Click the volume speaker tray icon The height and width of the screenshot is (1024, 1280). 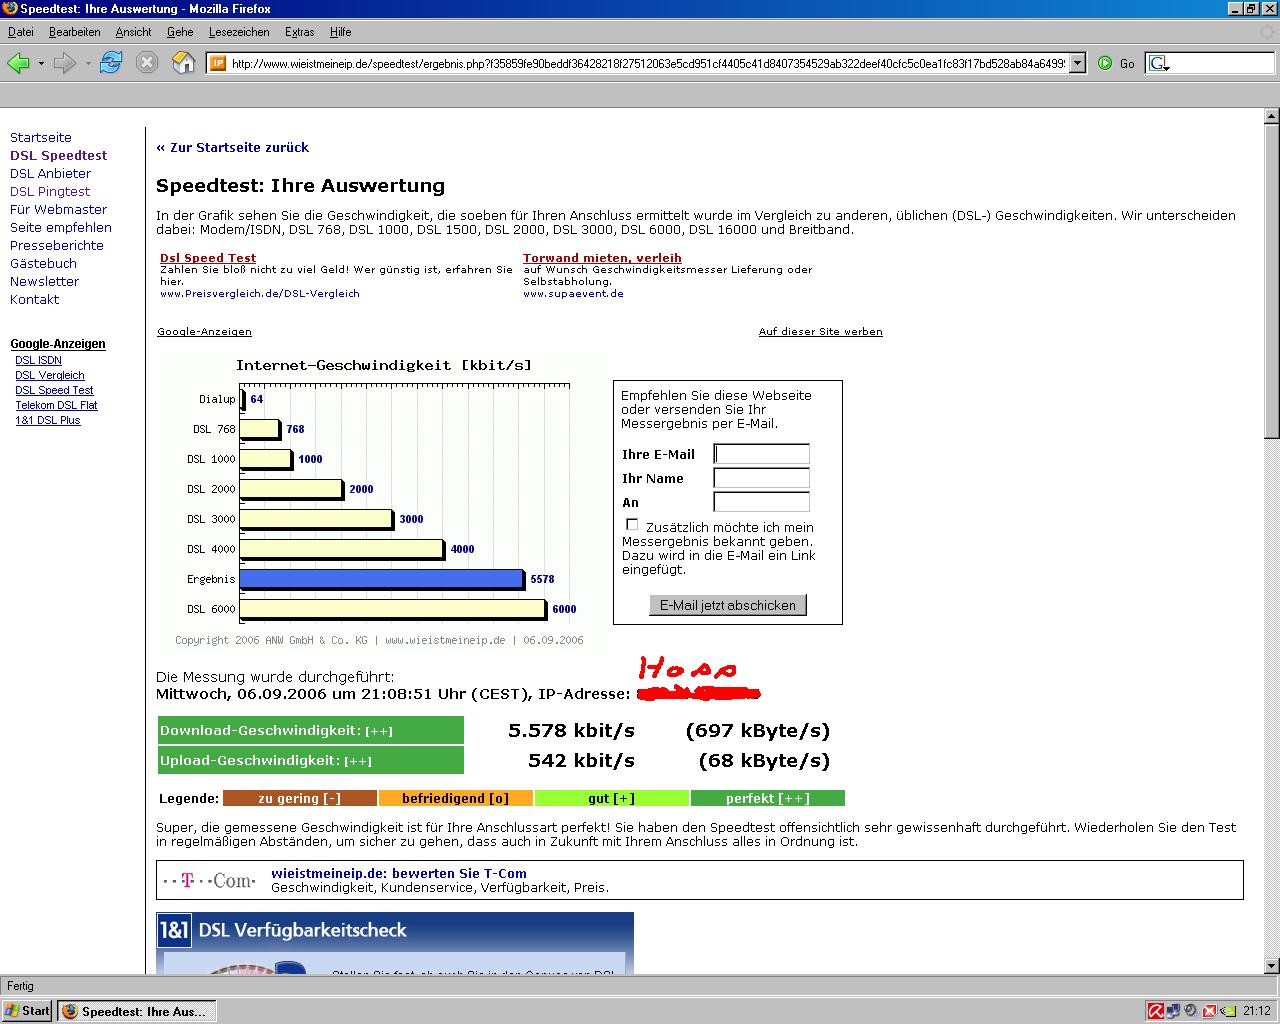coord(1190,1011)
